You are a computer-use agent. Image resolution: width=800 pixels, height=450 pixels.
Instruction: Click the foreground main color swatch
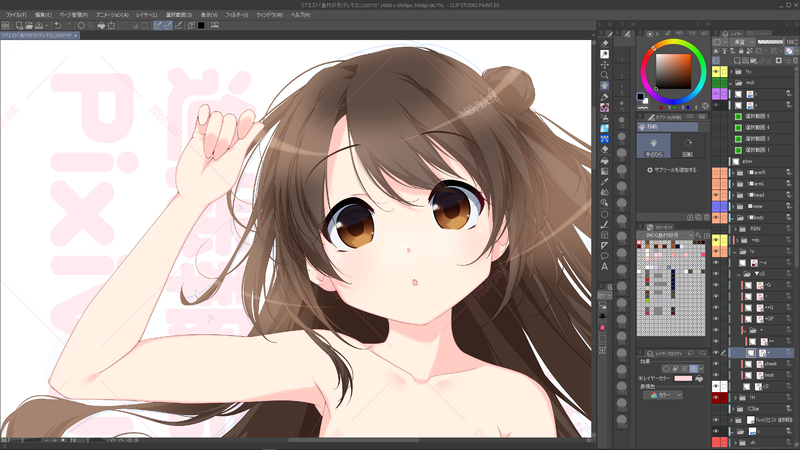pos(640,96)
